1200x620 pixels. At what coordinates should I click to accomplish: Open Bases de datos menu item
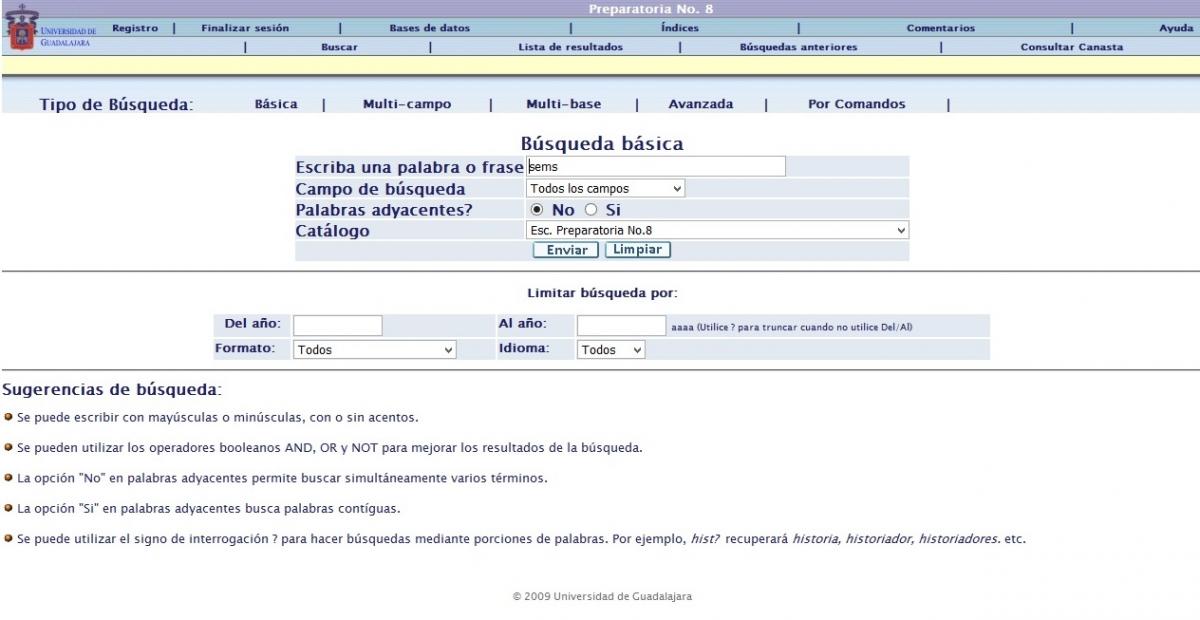click(429, 28)
